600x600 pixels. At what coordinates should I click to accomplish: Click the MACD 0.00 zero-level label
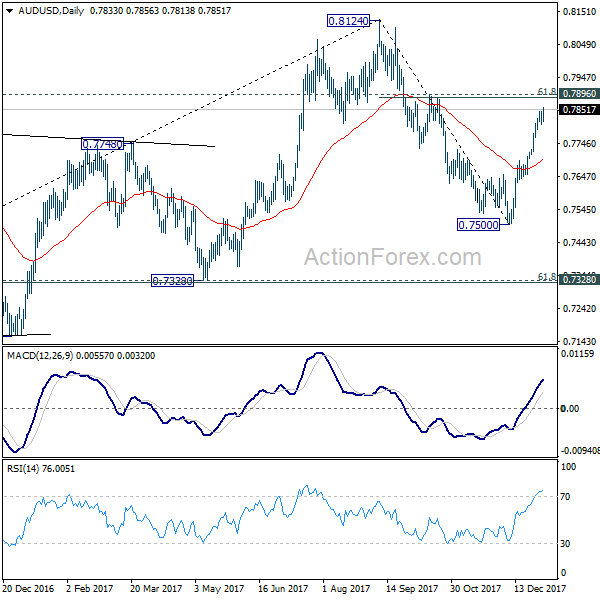[x=570, y=409]
